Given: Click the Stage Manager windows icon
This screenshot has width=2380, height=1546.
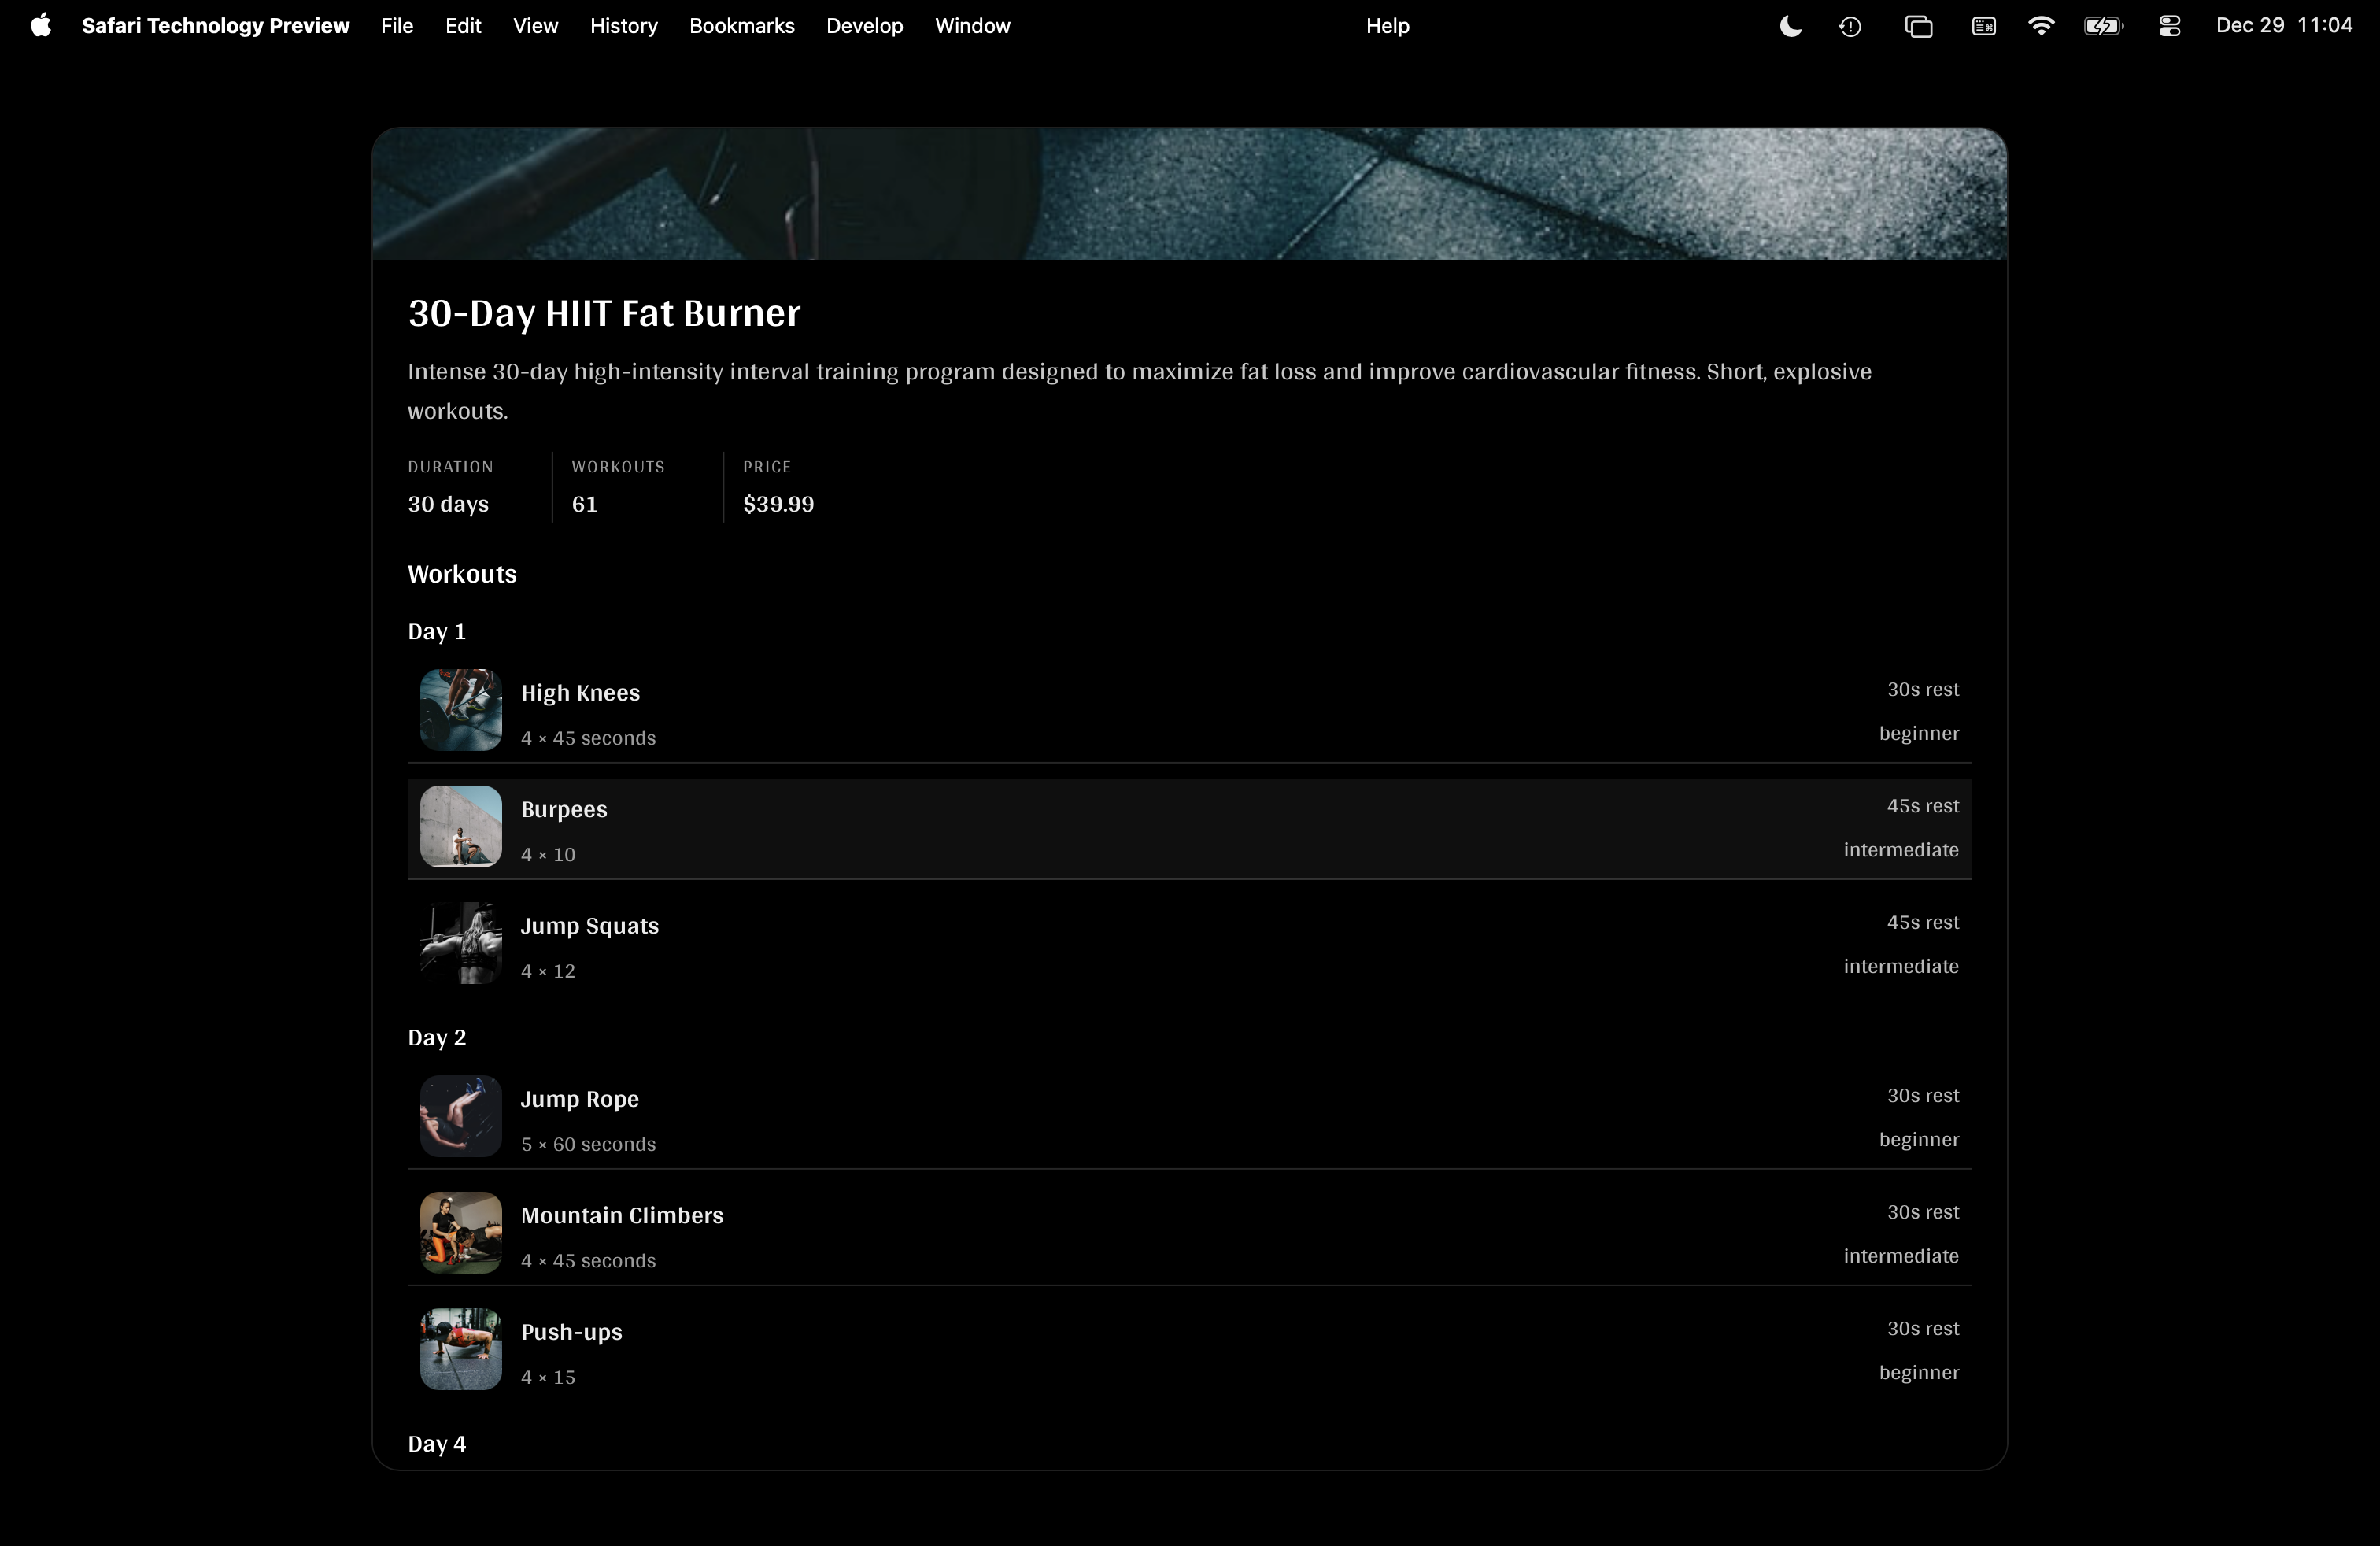Looking at the screenshot, I should [1918, 26].
